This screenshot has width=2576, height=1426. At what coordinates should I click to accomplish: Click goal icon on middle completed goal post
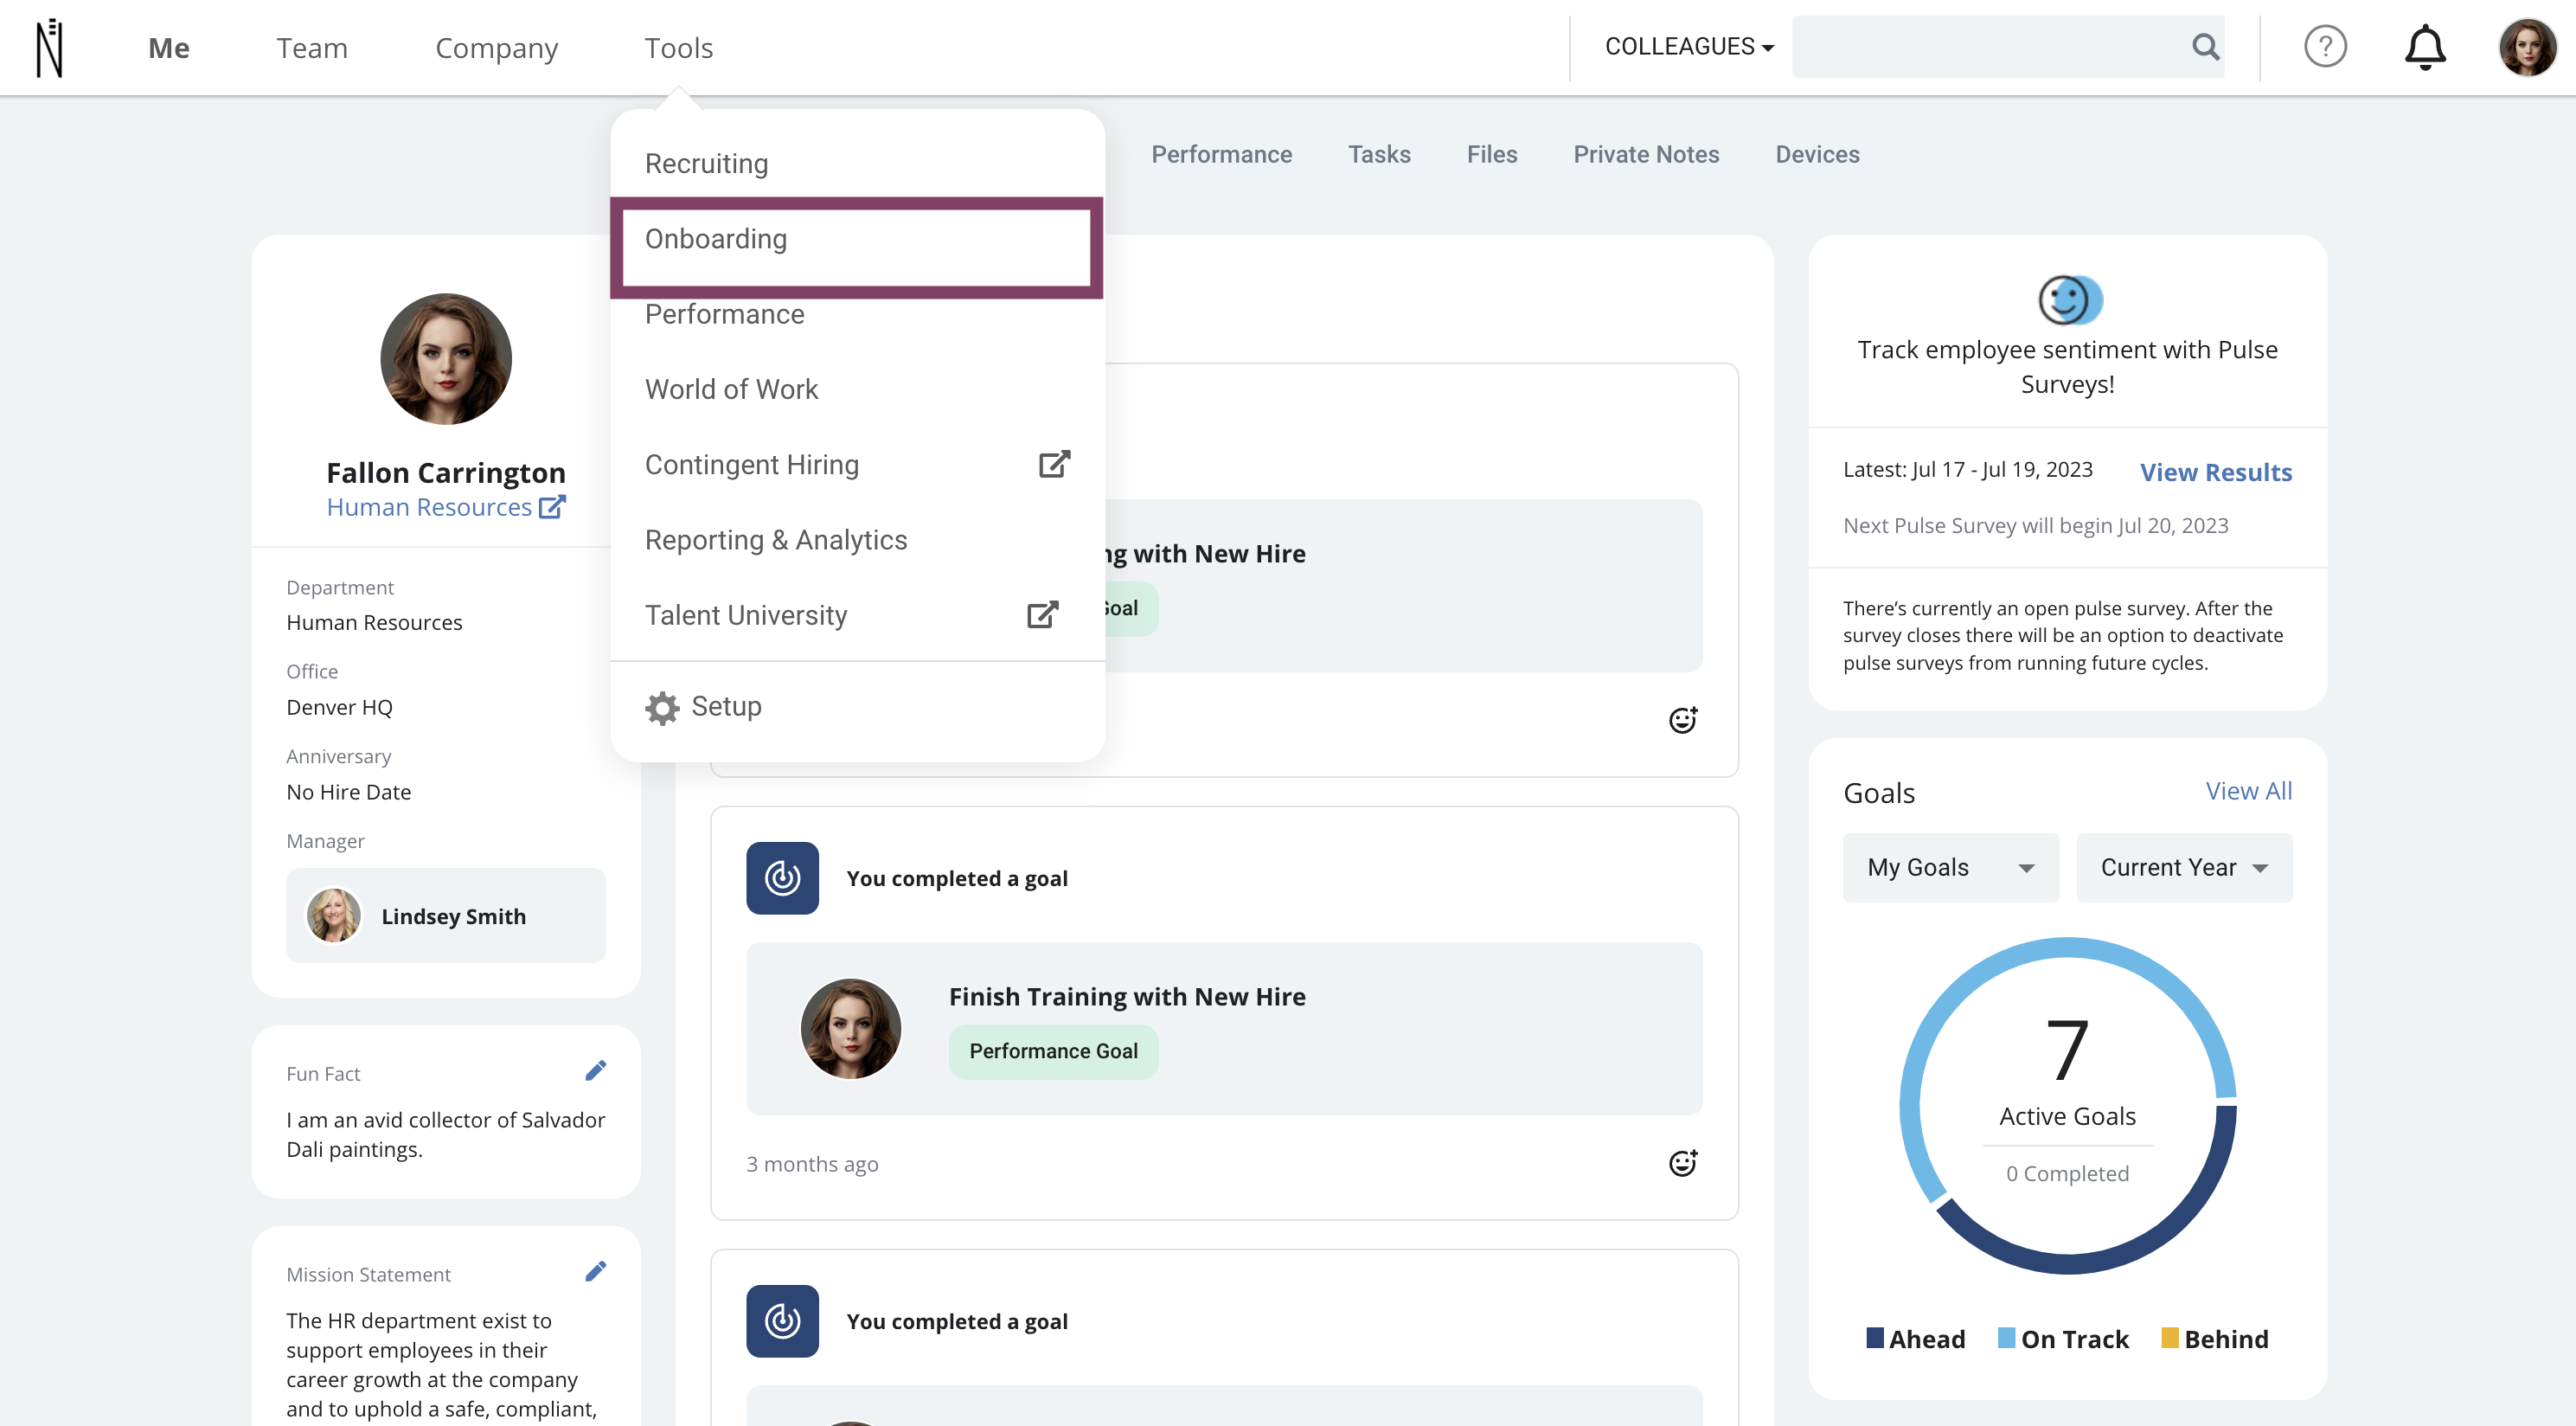tap(782, 878)
